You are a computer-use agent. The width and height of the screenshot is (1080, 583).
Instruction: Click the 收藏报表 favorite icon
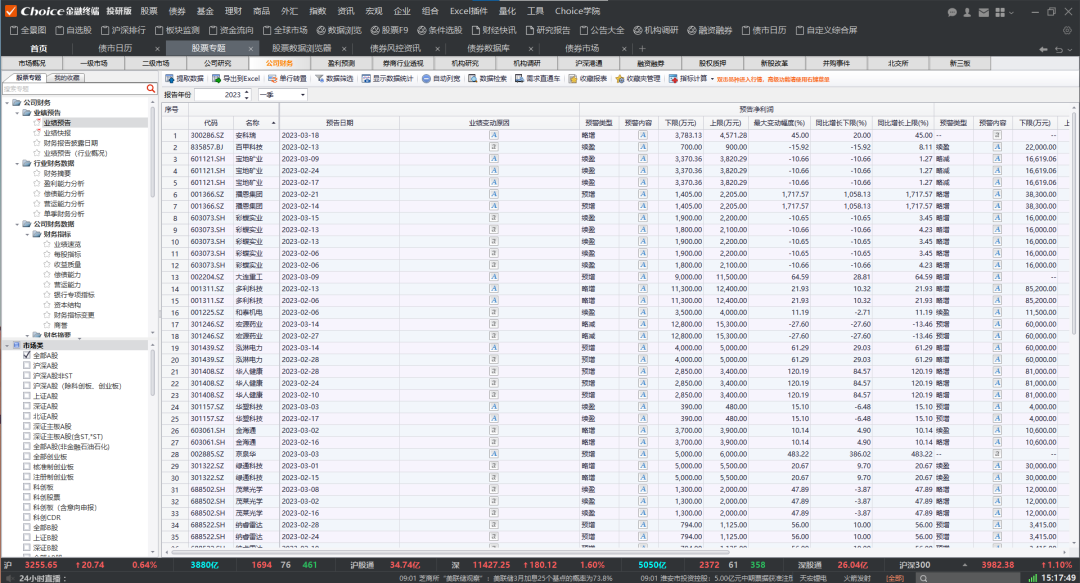(x=572, y=79)
